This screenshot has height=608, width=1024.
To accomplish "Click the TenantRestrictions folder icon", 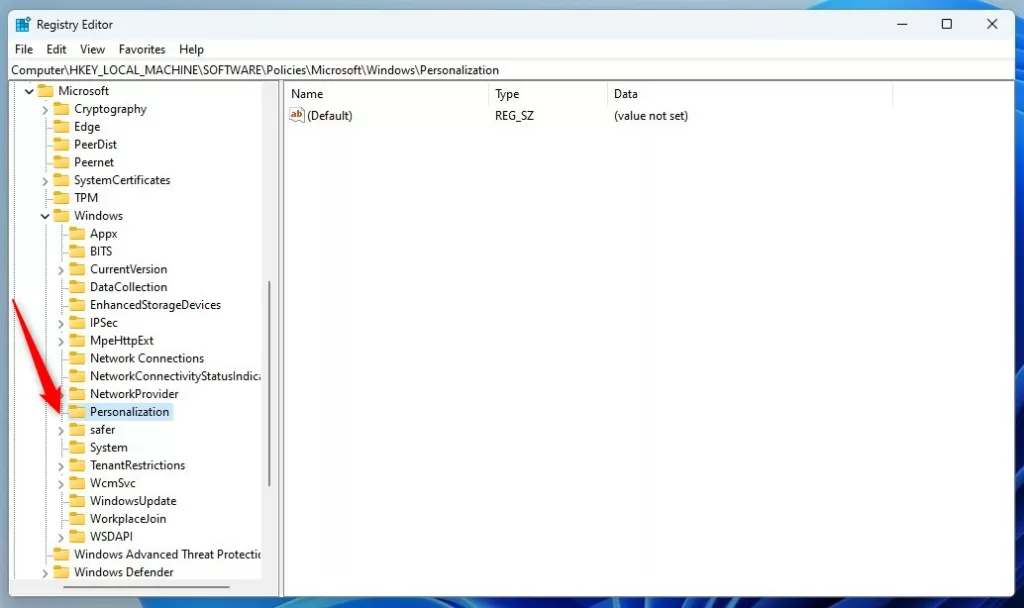I will 77,464.
